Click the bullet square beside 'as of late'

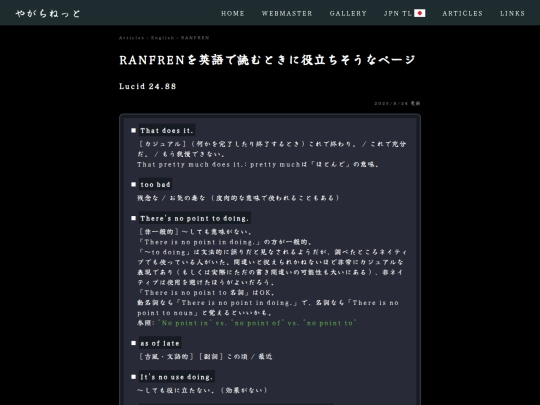click(134, 343)
